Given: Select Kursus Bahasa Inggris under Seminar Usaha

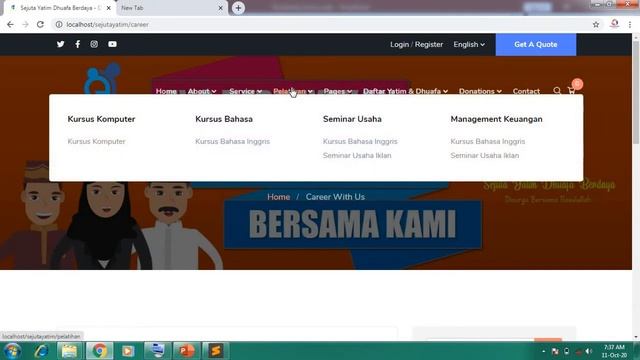Looking at the screenshot, I should pyautogui.click(x=360, y=141).
